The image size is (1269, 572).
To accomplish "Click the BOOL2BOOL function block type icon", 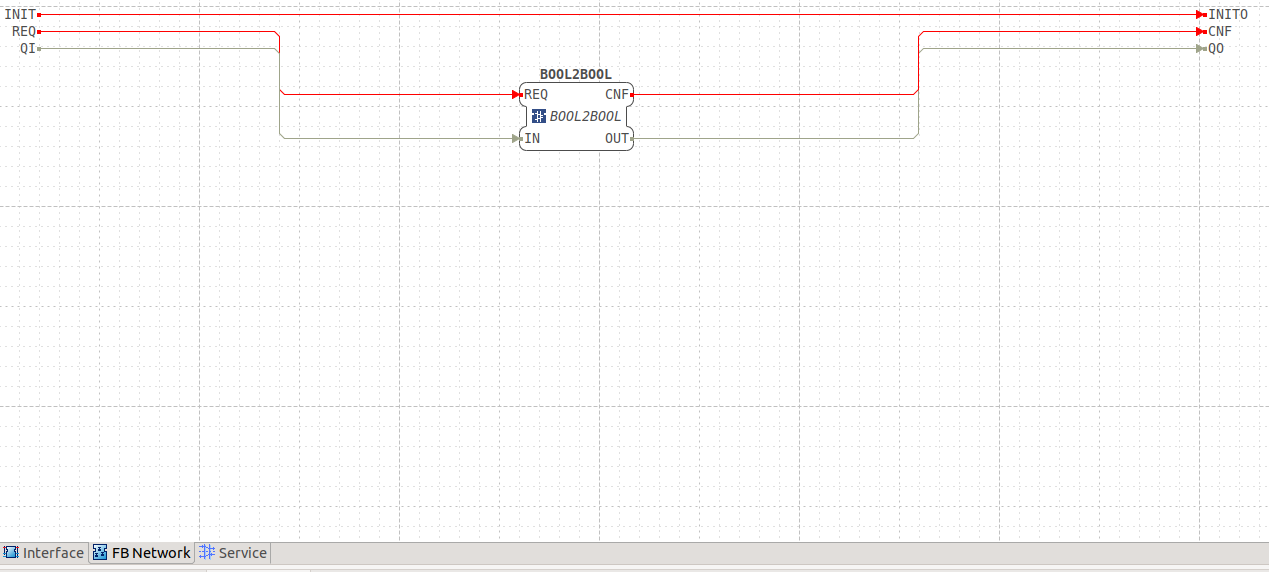I will click(x=539, y=116).
